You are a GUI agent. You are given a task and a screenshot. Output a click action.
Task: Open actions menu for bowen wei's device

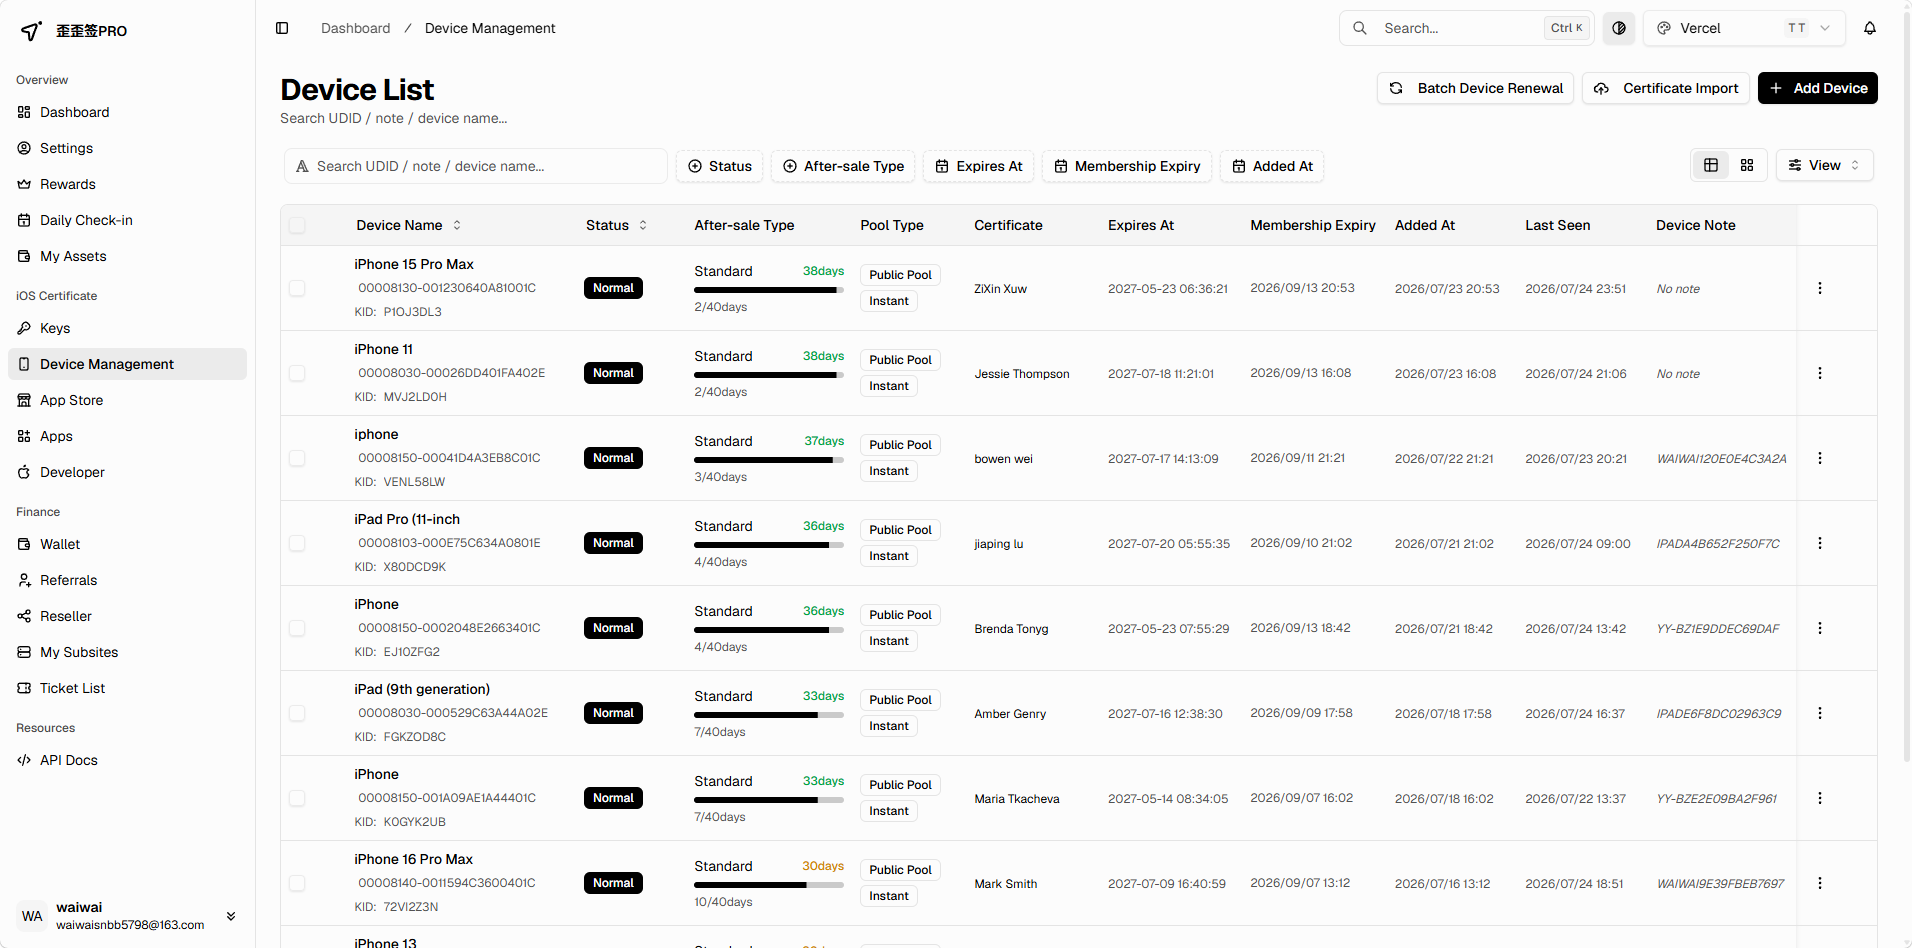(x=1820, y=458)
